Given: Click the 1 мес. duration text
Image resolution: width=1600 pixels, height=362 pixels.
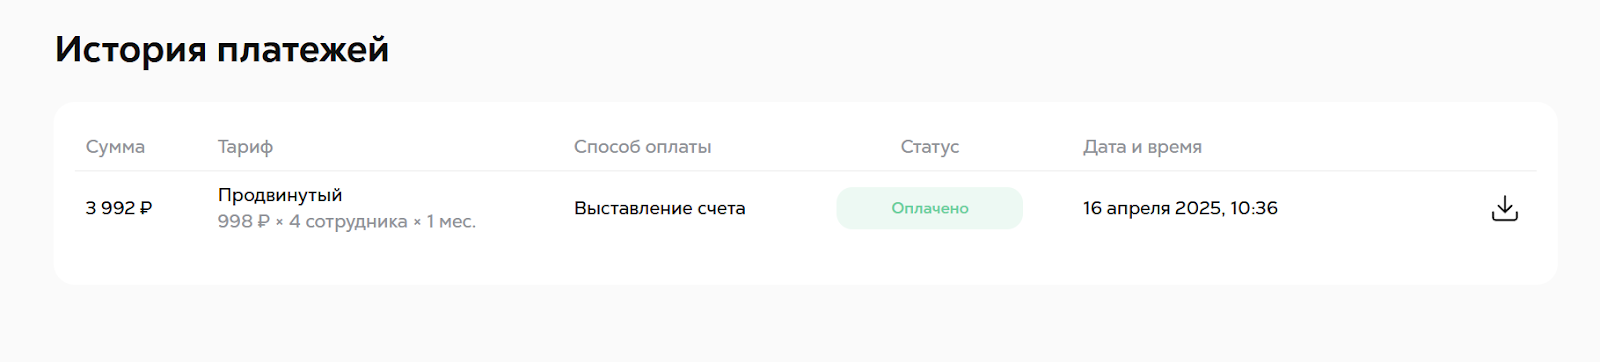Looking at the screenshot, I should (x=451, y=221).
